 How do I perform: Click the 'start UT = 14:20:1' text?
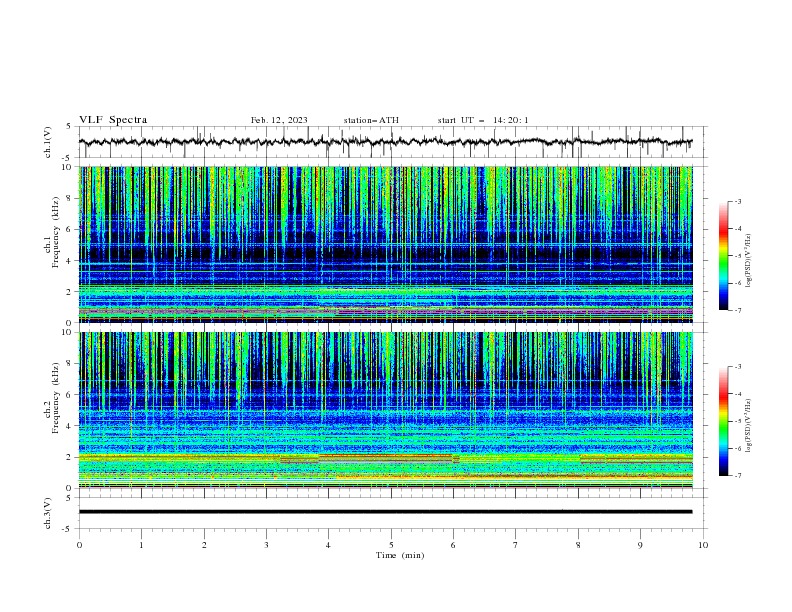tap(483, 120)
